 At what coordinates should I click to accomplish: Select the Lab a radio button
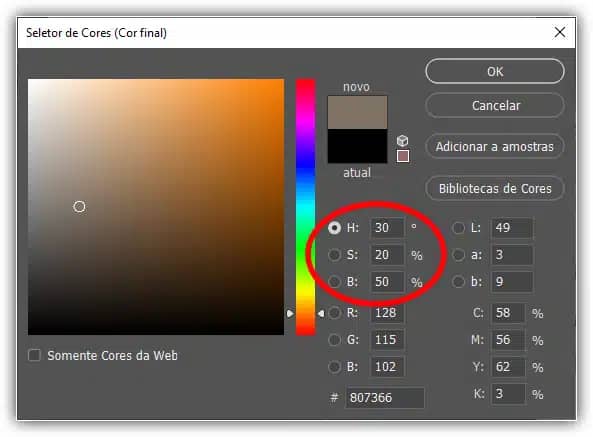(x=458, y=255)
